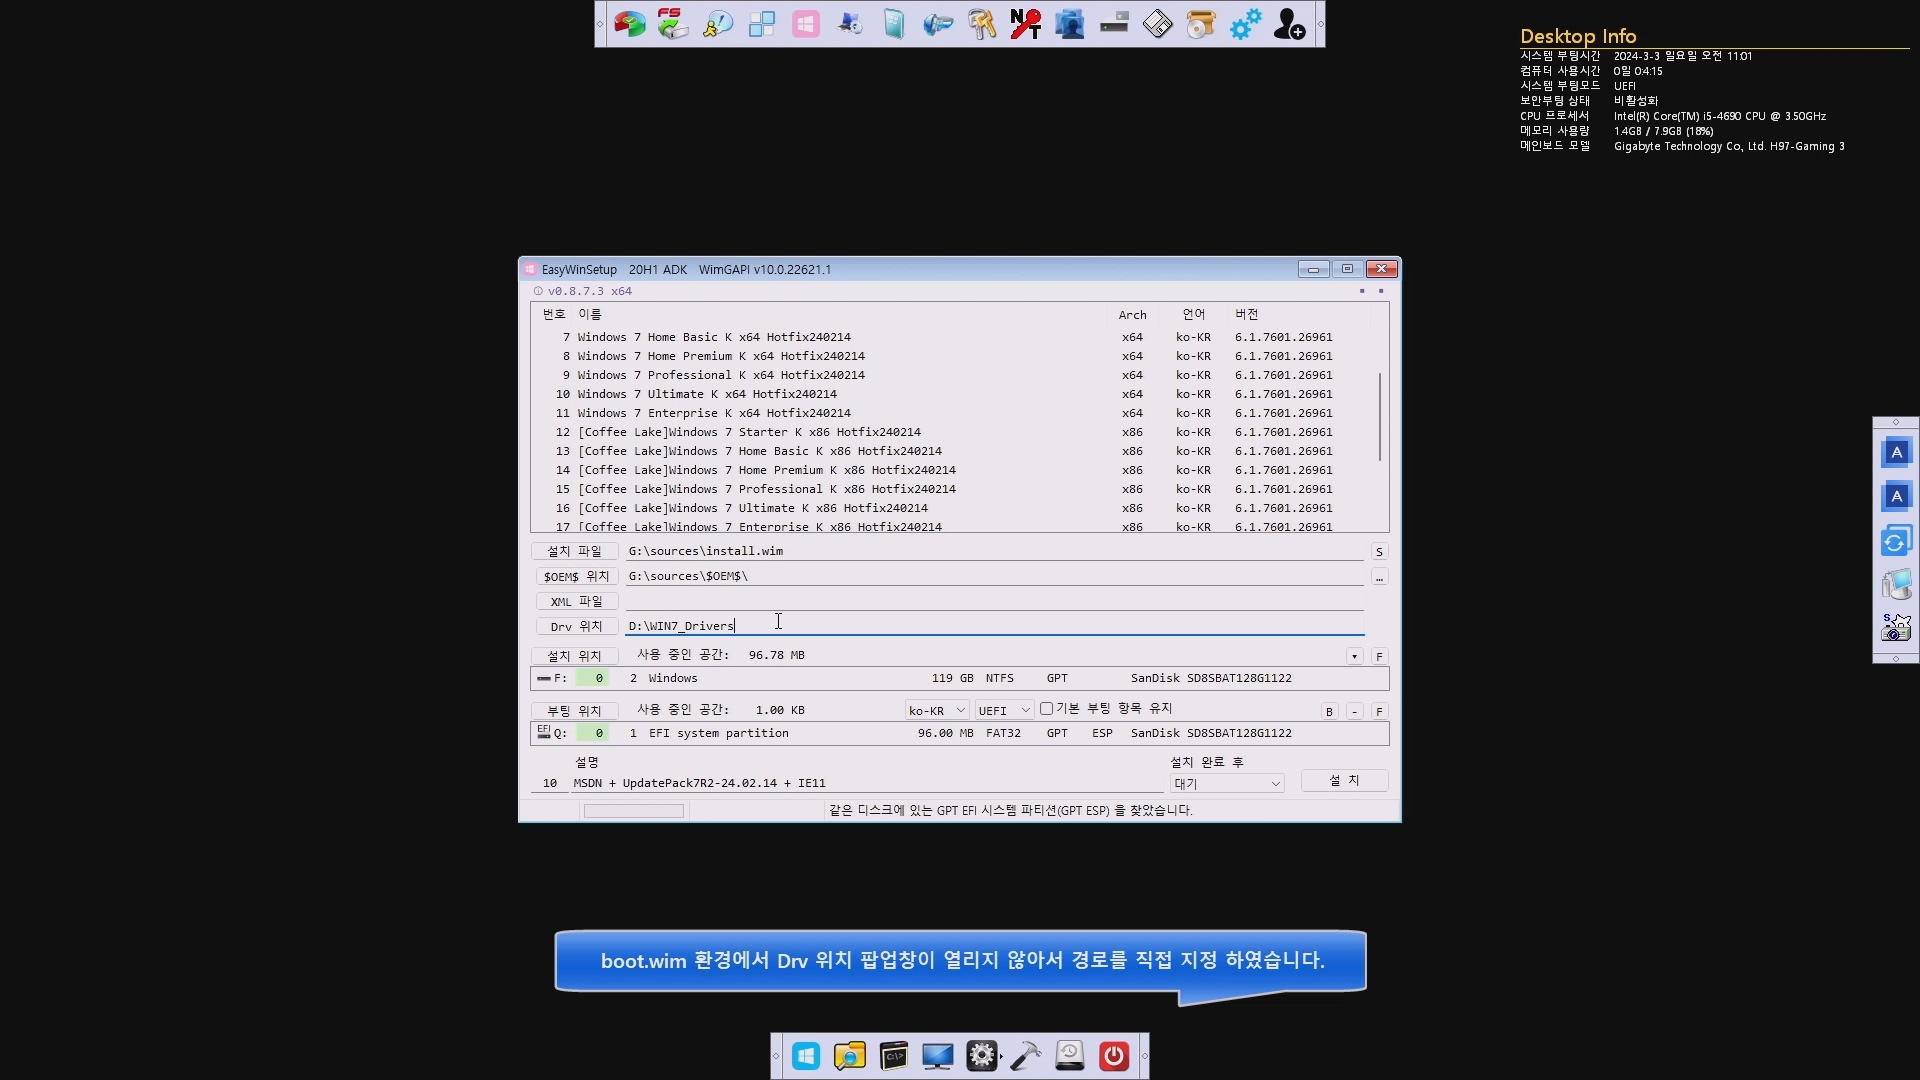Click the Drv 위치 button
The height and width of the screenshot is (1080, 1920).
tap(576, 627)
